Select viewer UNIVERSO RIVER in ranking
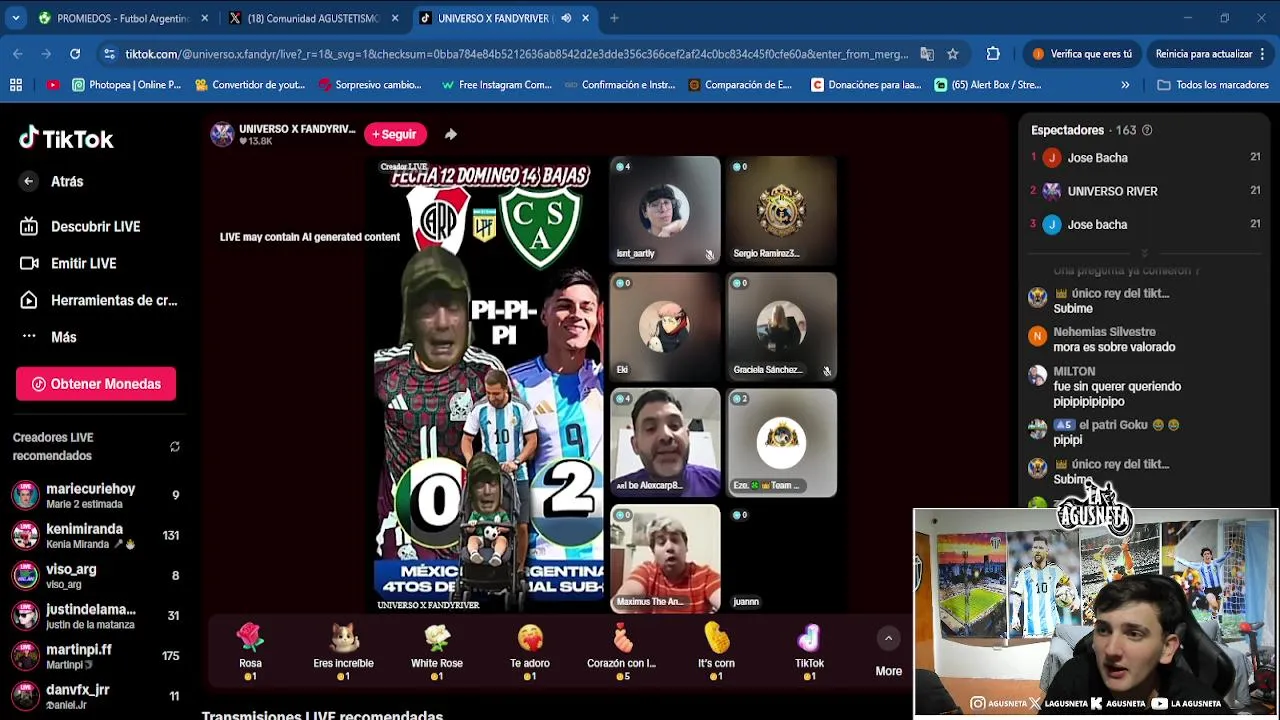 (x=1146, y=191)
